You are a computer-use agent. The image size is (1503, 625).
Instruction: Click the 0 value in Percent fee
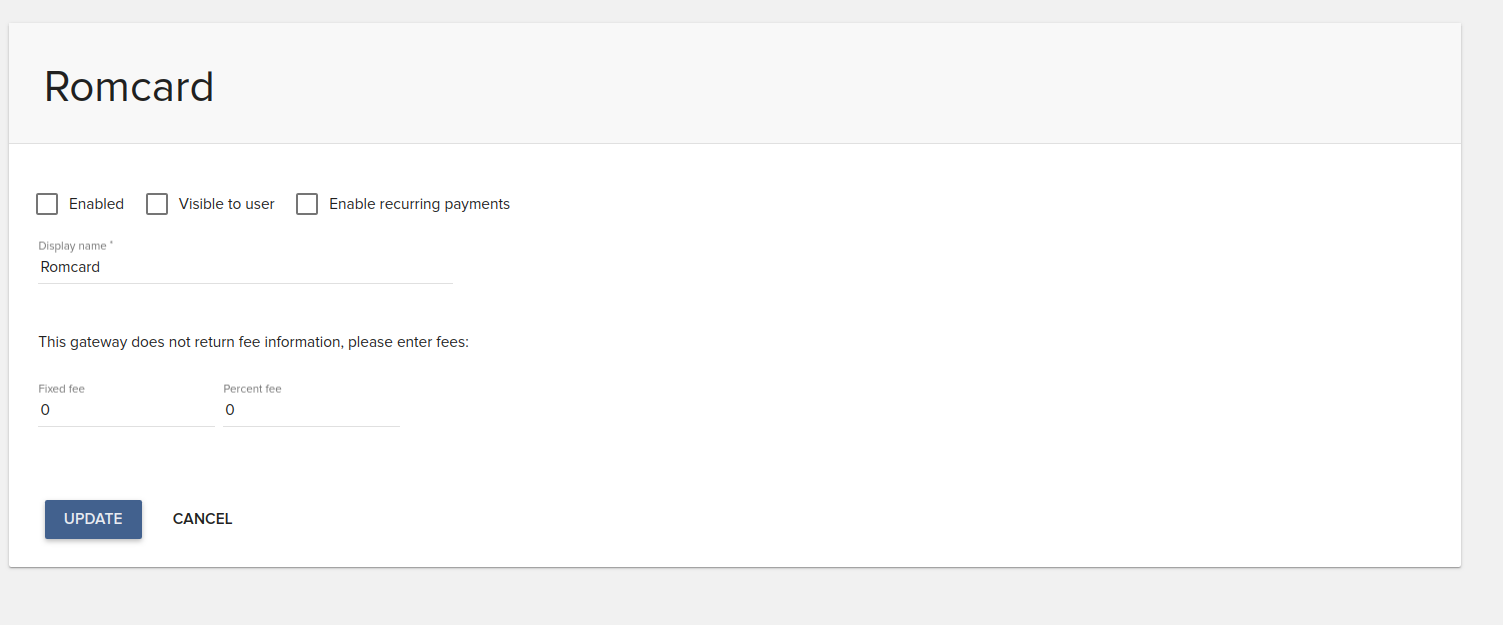click(230, 410)
